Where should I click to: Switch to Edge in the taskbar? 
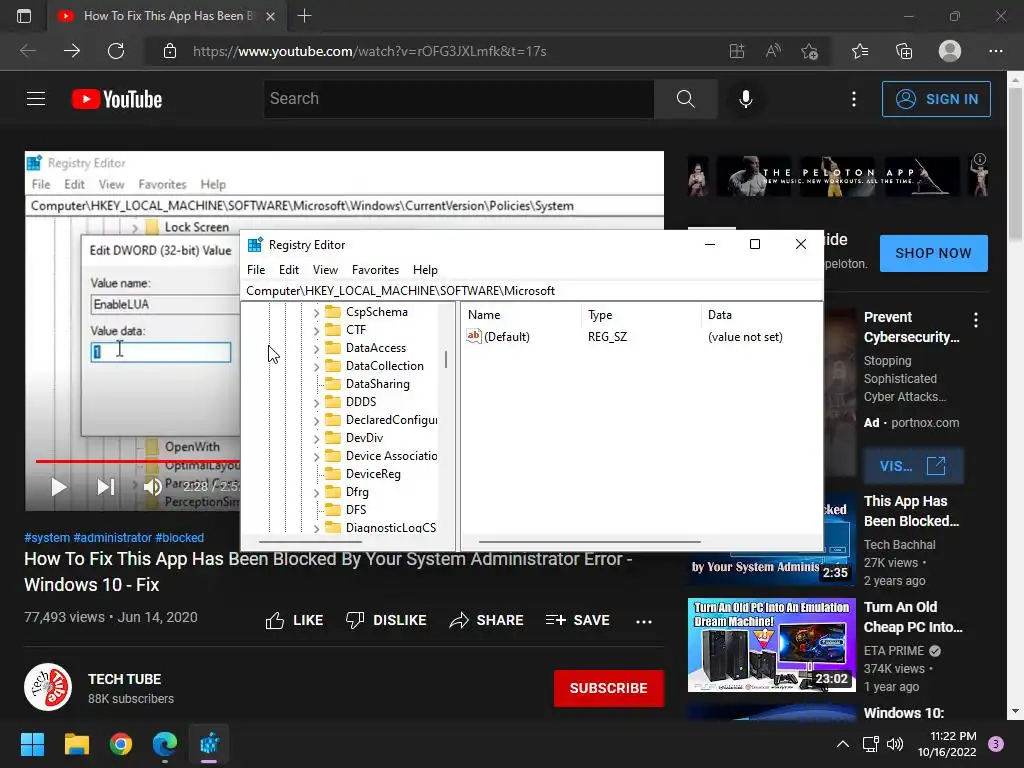(165, 744)
